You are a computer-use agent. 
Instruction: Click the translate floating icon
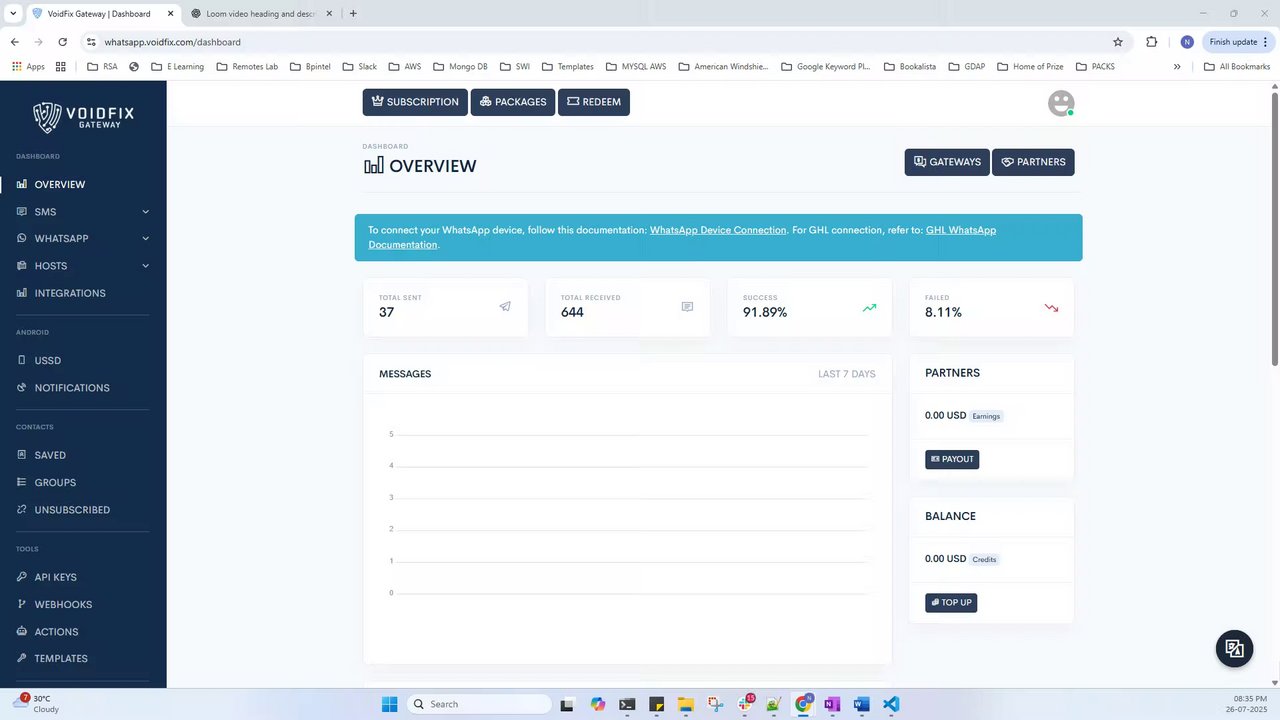tap(1234, 649)
